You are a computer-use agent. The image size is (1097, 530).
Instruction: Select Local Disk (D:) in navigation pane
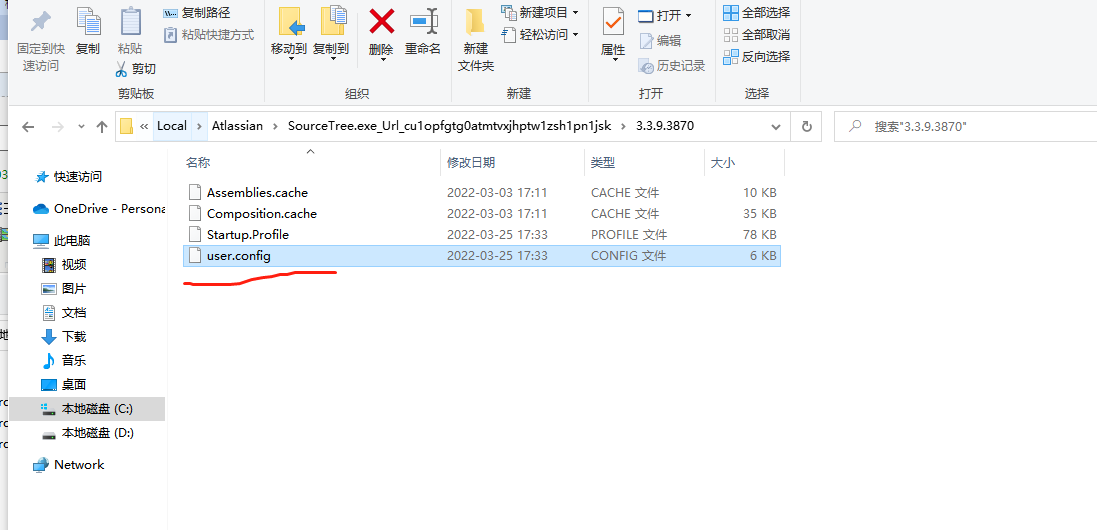pos(87,433)
